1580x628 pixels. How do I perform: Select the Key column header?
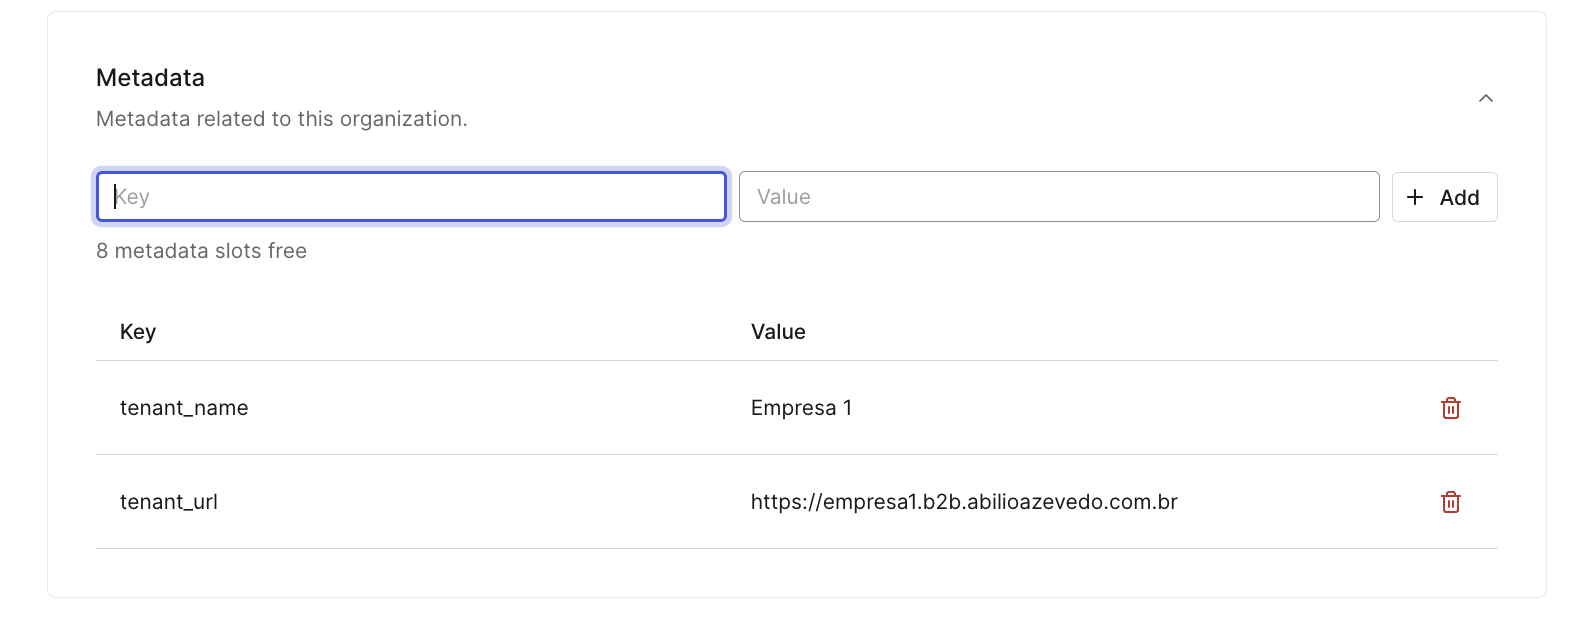138,332
